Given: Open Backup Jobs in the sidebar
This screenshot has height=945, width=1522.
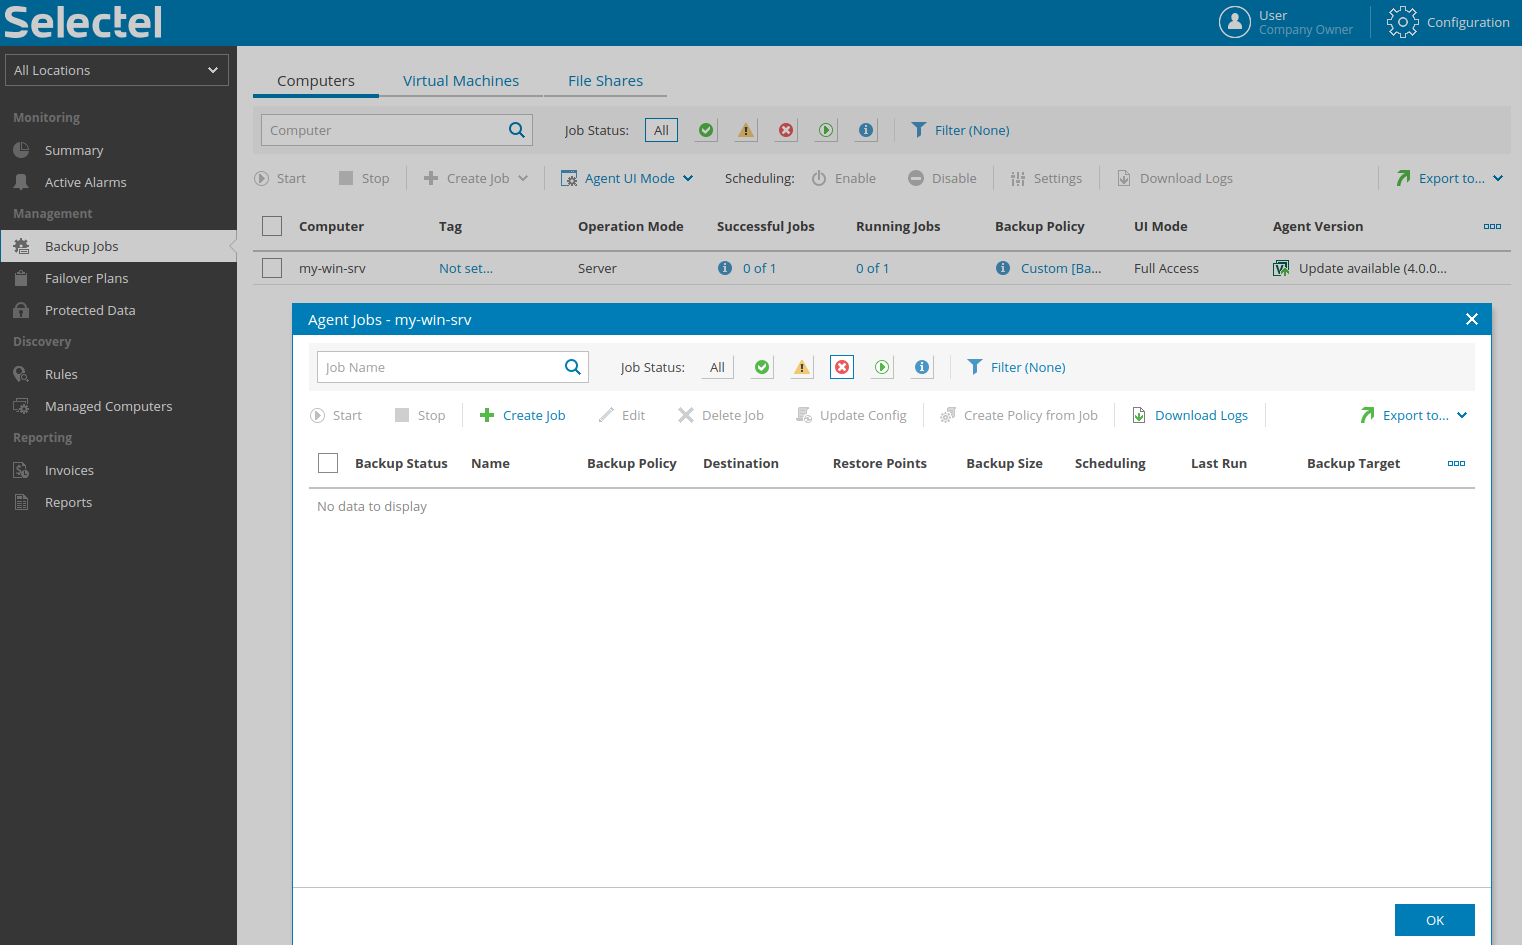Looking at the screenshot, I should click(x=118, y=246).
